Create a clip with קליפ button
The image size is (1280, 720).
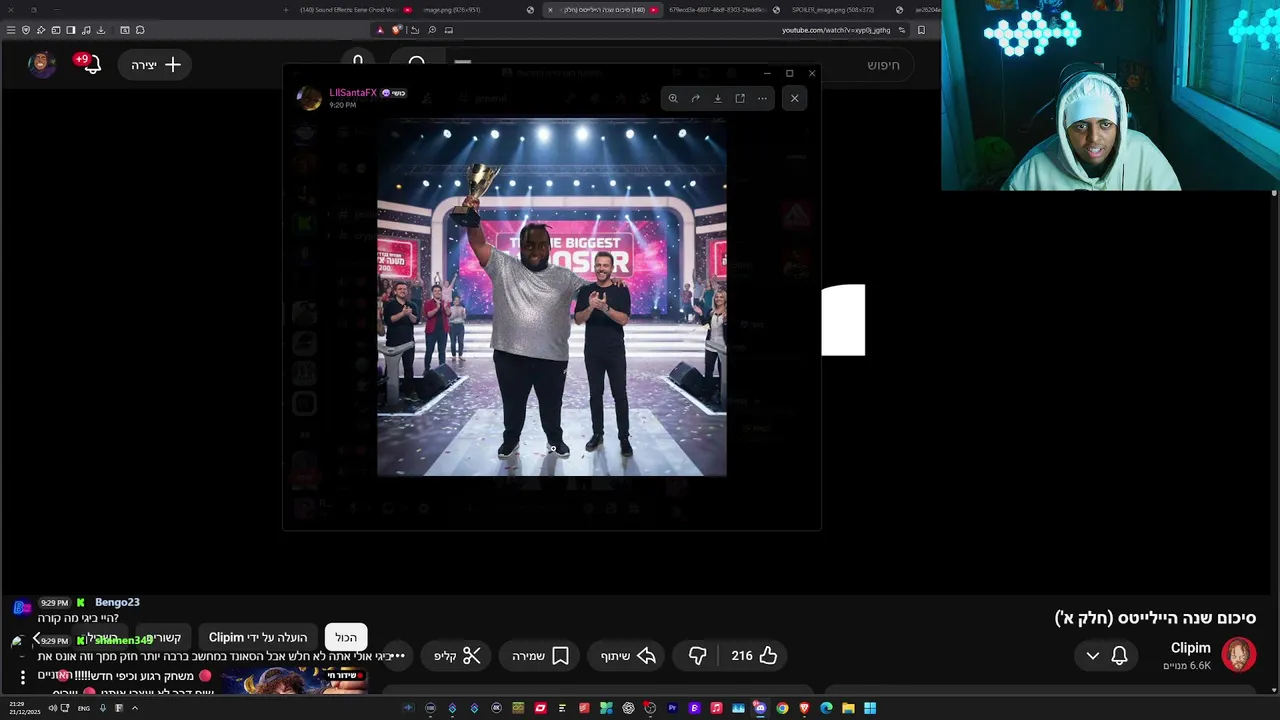(x=457, y=656)
